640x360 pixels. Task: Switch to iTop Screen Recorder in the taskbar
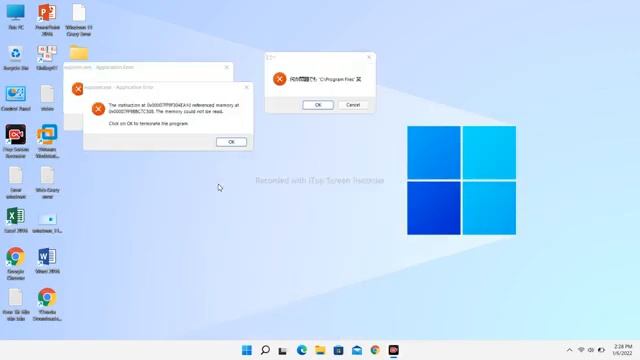tap(393, 350)
